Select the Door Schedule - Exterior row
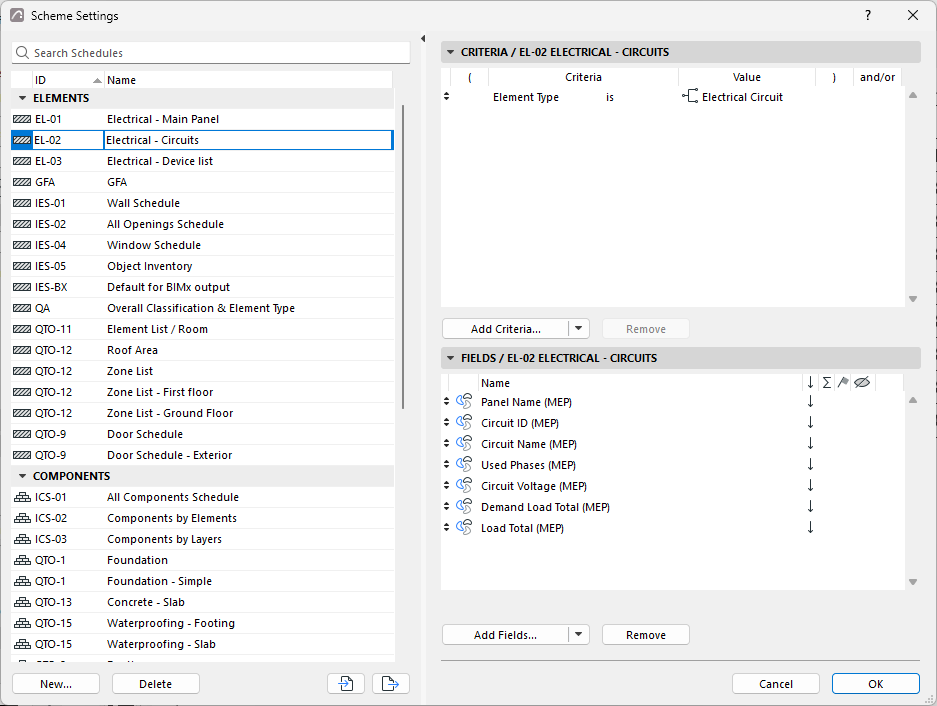The image size is (937, 706). tap(203, 455)
